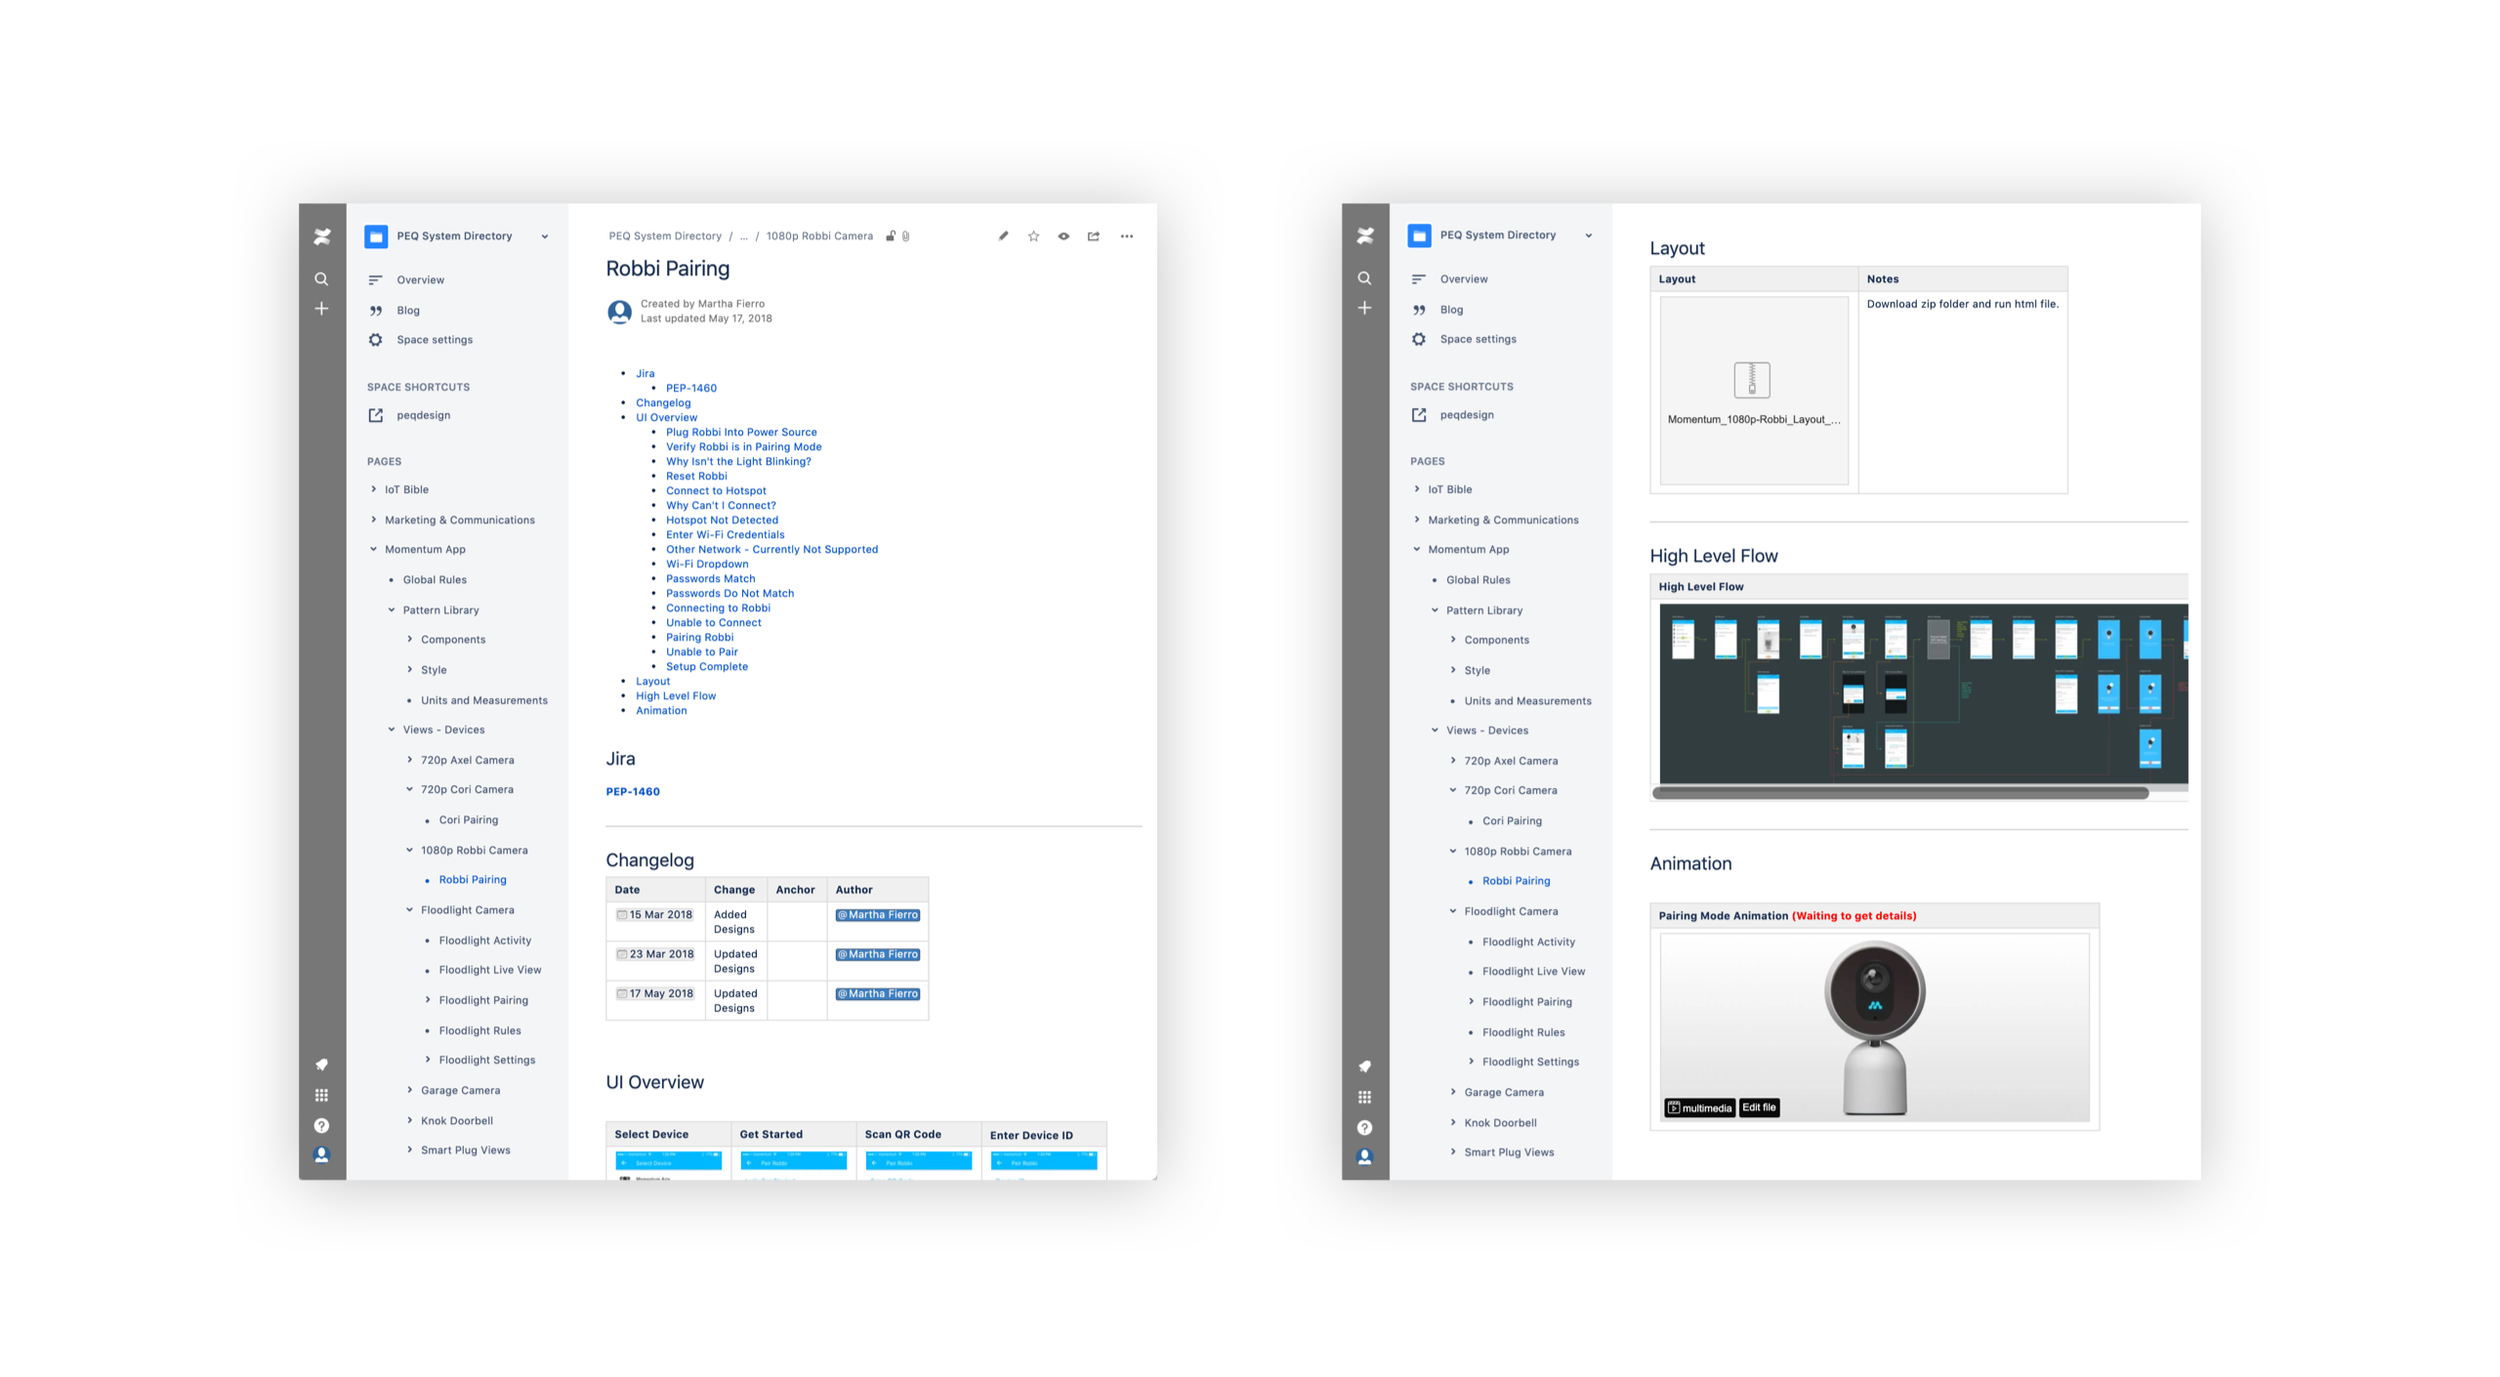Image resolution: width=2500 pixels, height=1377 pixels.
Task: Click the help question mark icon in left sidebar
Action: 321,1125
